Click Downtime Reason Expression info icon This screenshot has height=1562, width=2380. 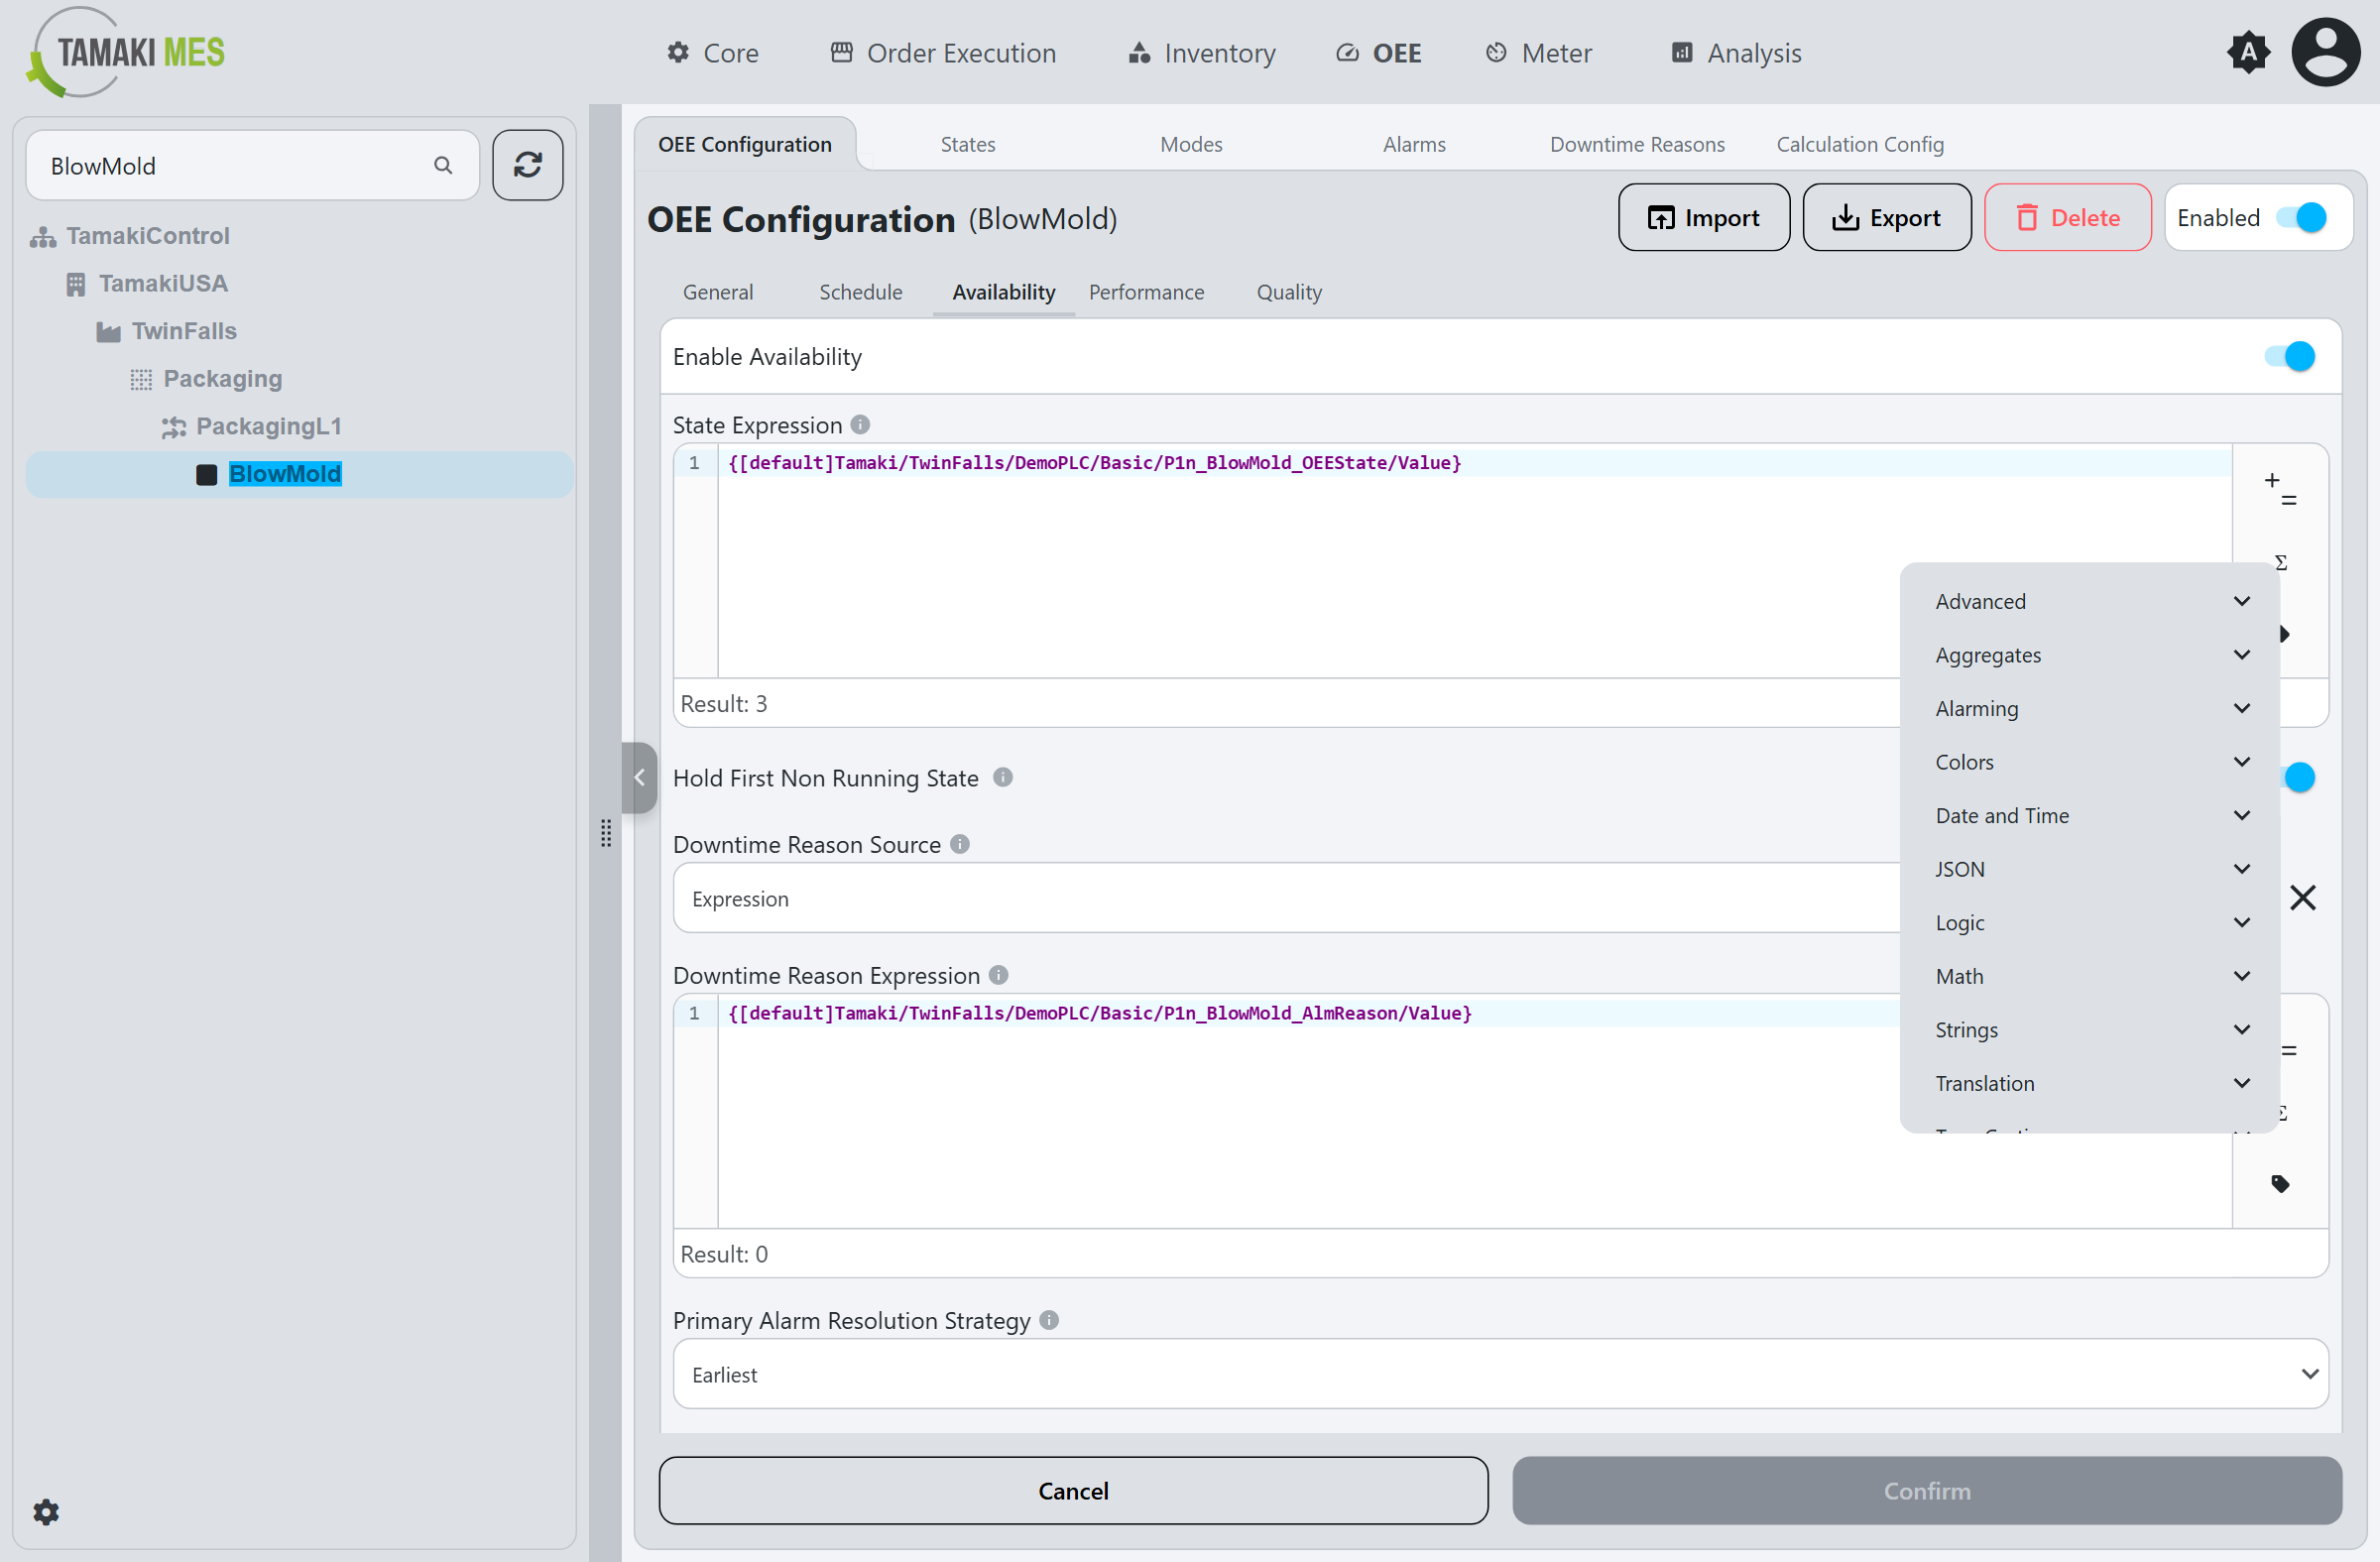[998, 974]
